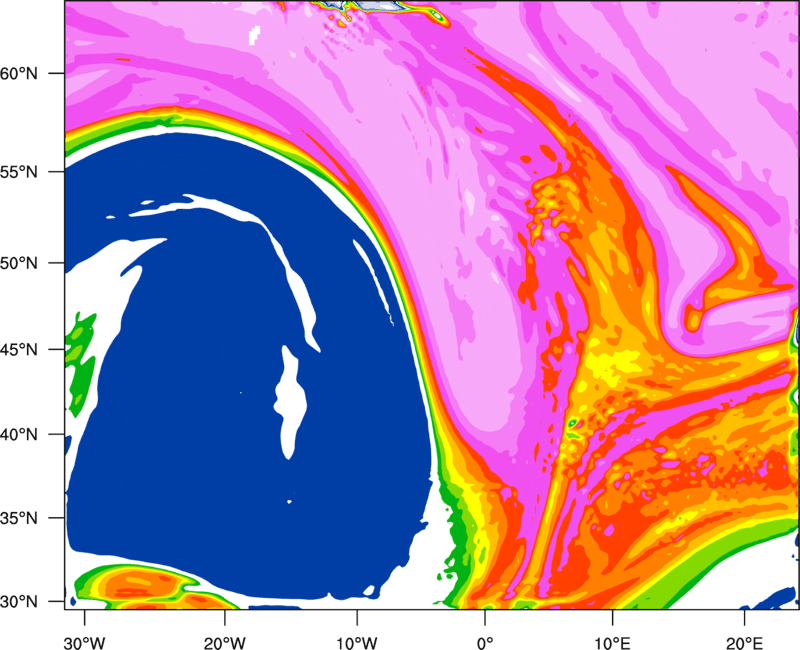The height and width of the screenshot is (650, 800).
Task: Click the 55°N latitude label
Action: pos(19,172)
